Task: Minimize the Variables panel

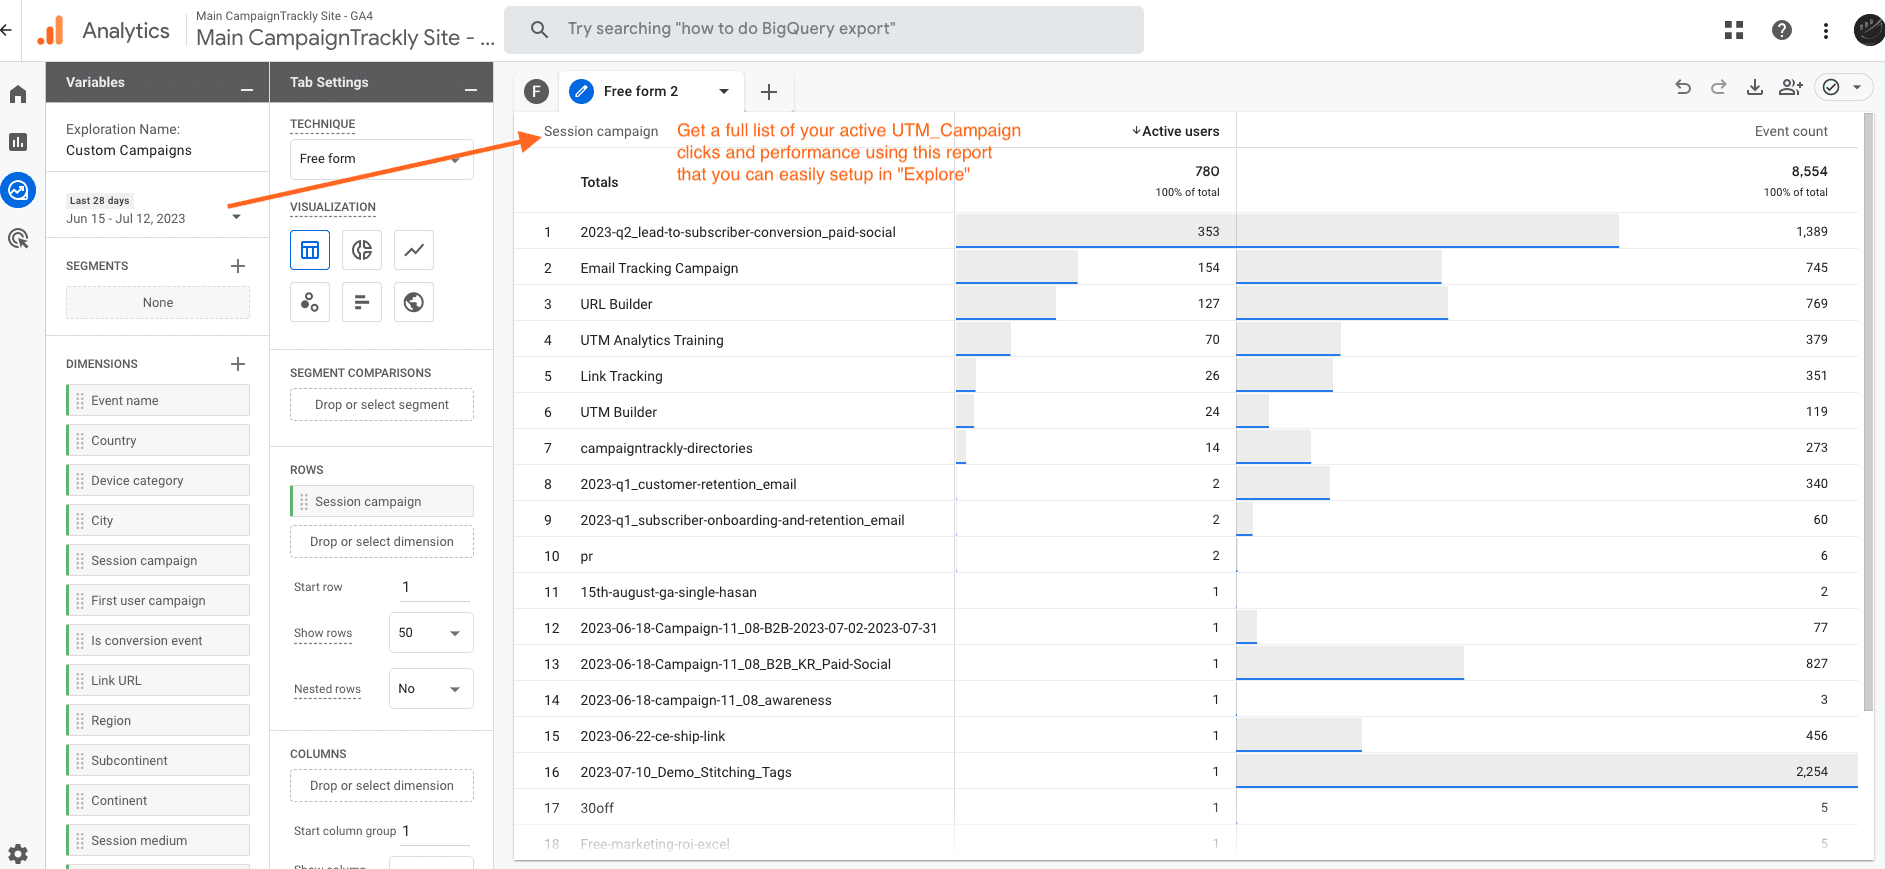Action: pos(247,90)
